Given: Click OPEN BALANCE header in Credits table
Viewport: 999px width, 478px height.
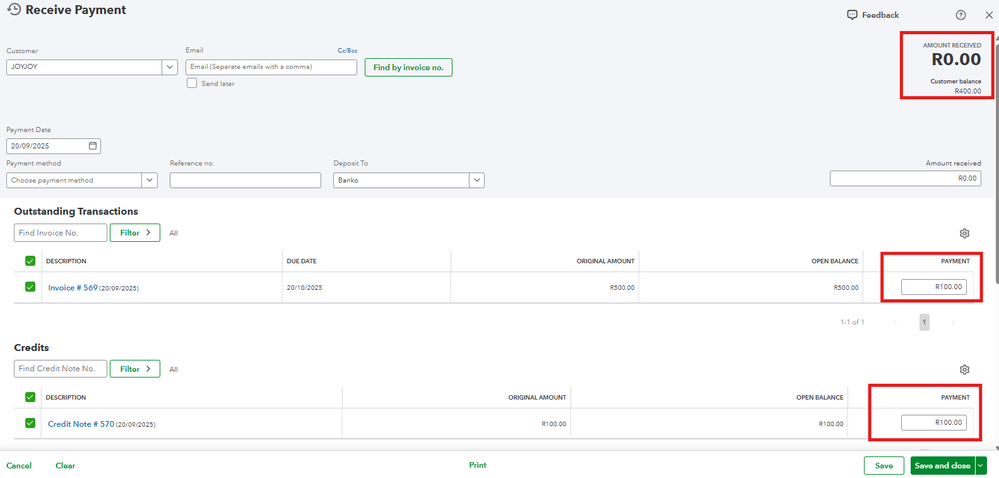Looking at the screenshot, I should (819, 398).
